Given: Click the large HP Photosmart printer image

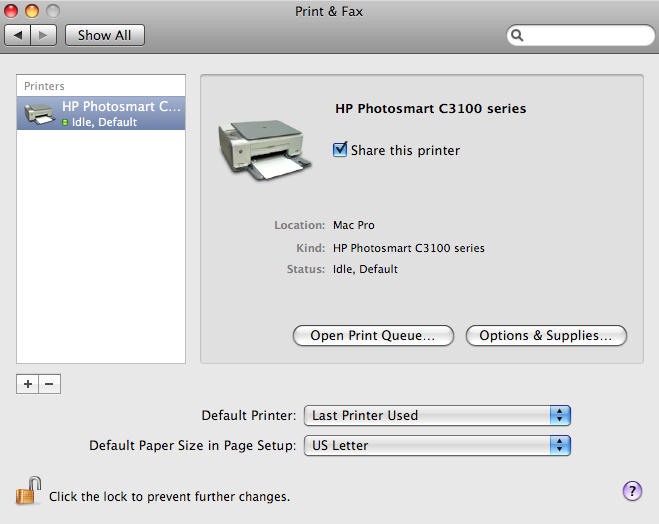Looking at the screenshot, I should (x=265, y=149).
